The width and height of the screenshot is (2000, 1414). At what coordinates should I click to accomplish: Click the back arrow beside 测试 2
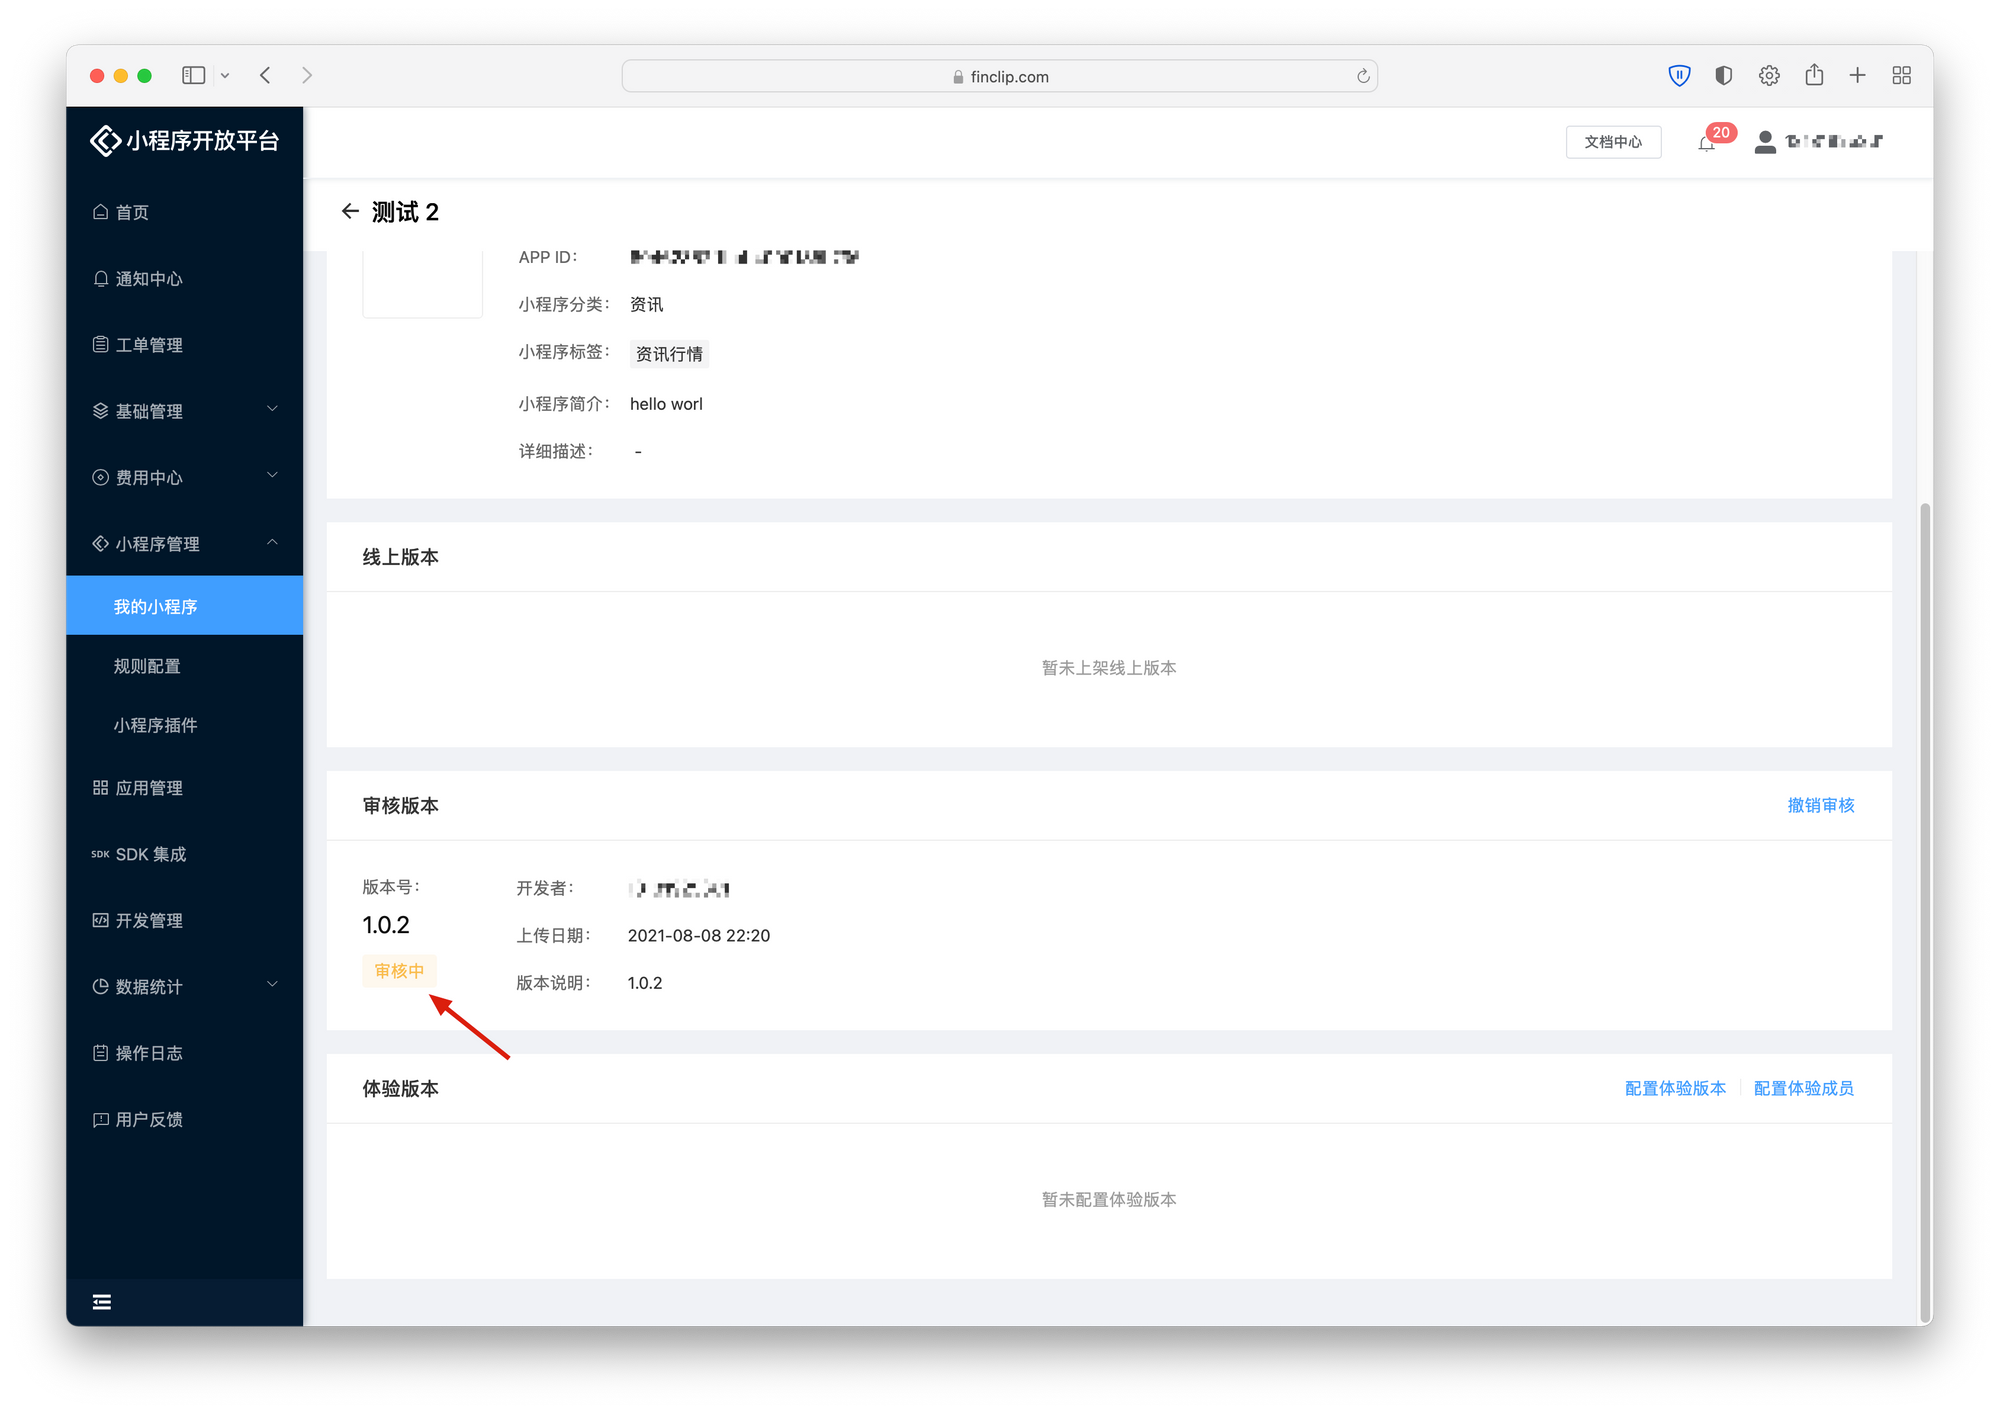coord(350,211)
